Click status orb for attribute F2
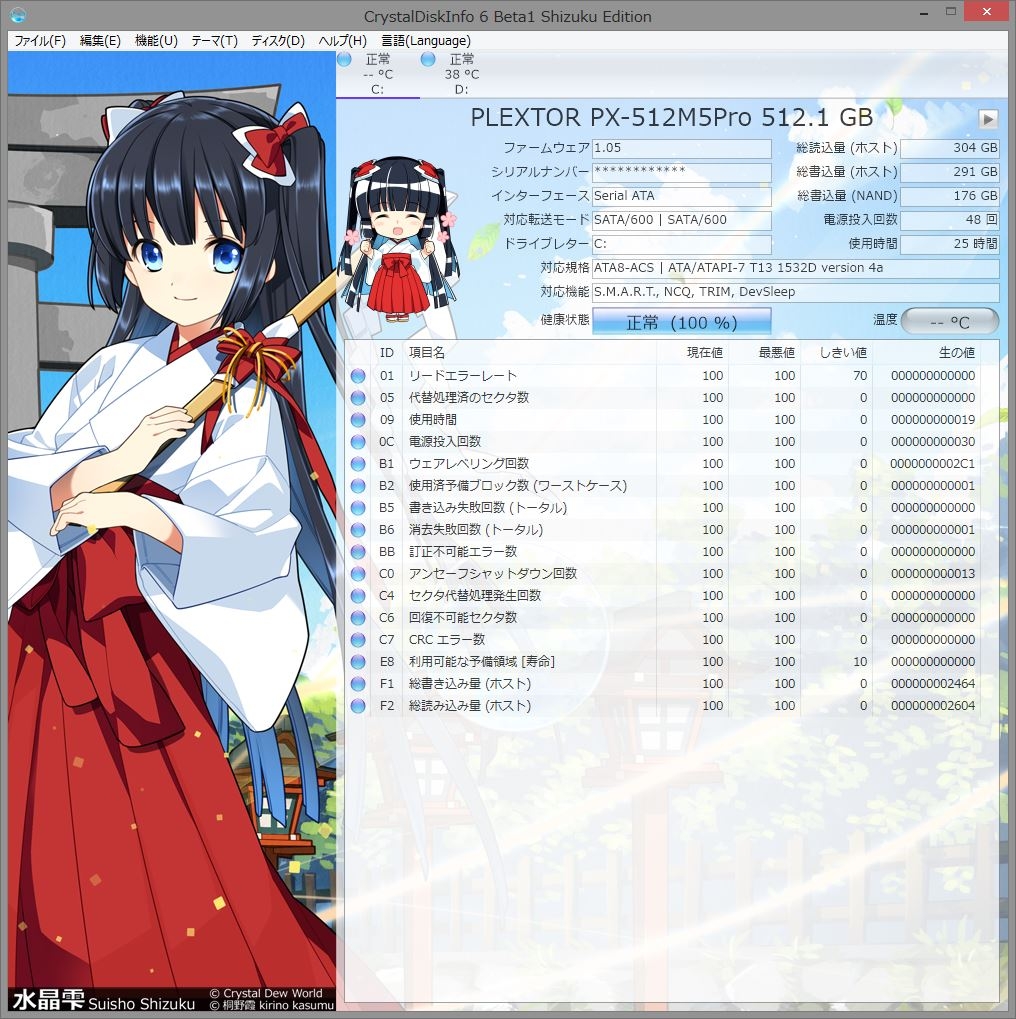This screenshot has width=1016, height=1019. pyautogui.click(x=358, y=706)
